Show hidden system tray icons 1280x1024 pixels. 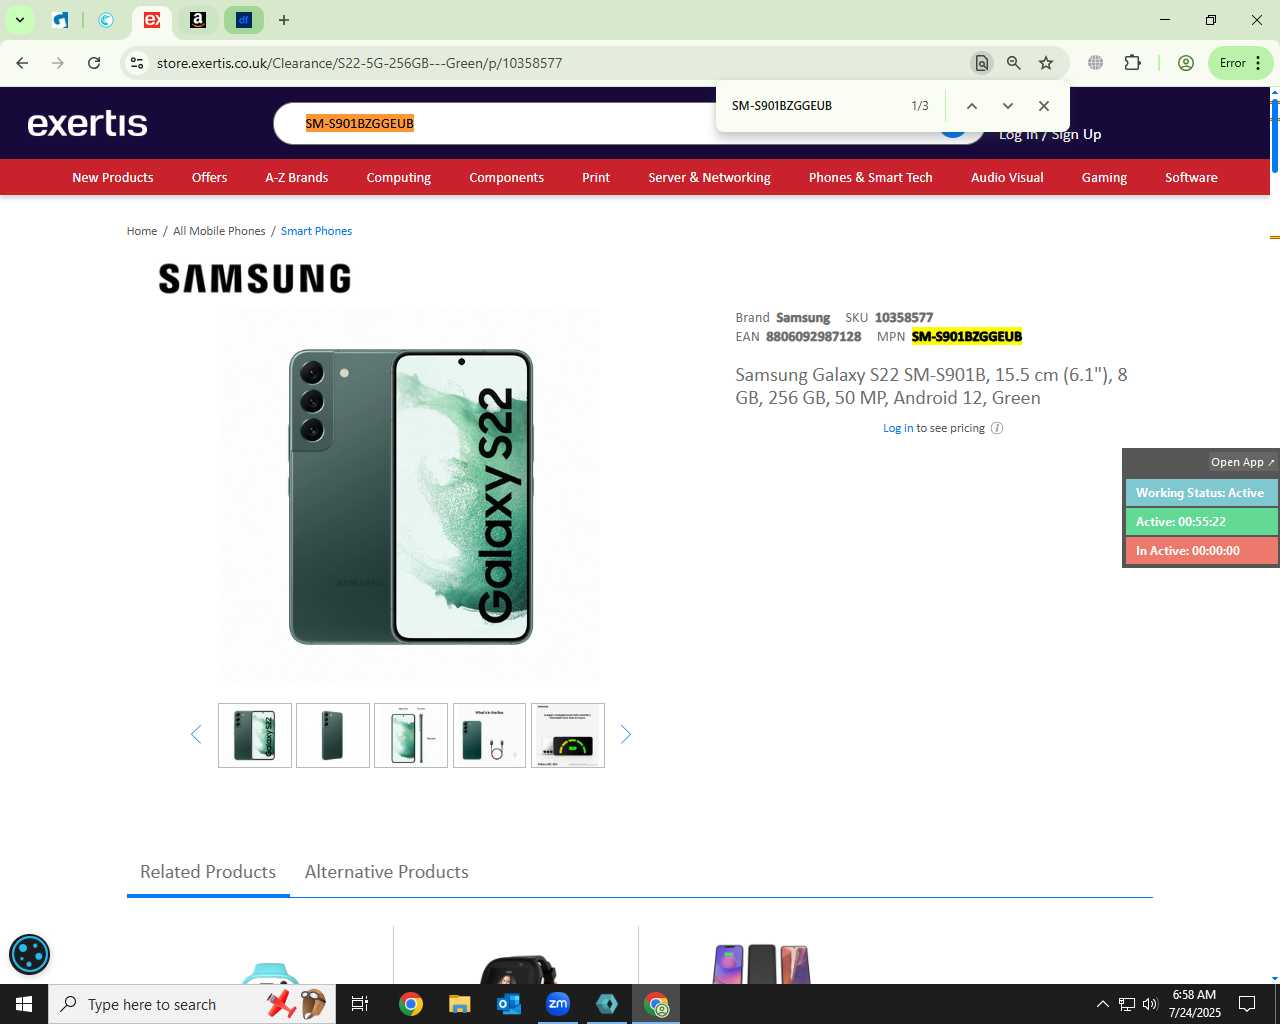(x=1102, y=1004)
